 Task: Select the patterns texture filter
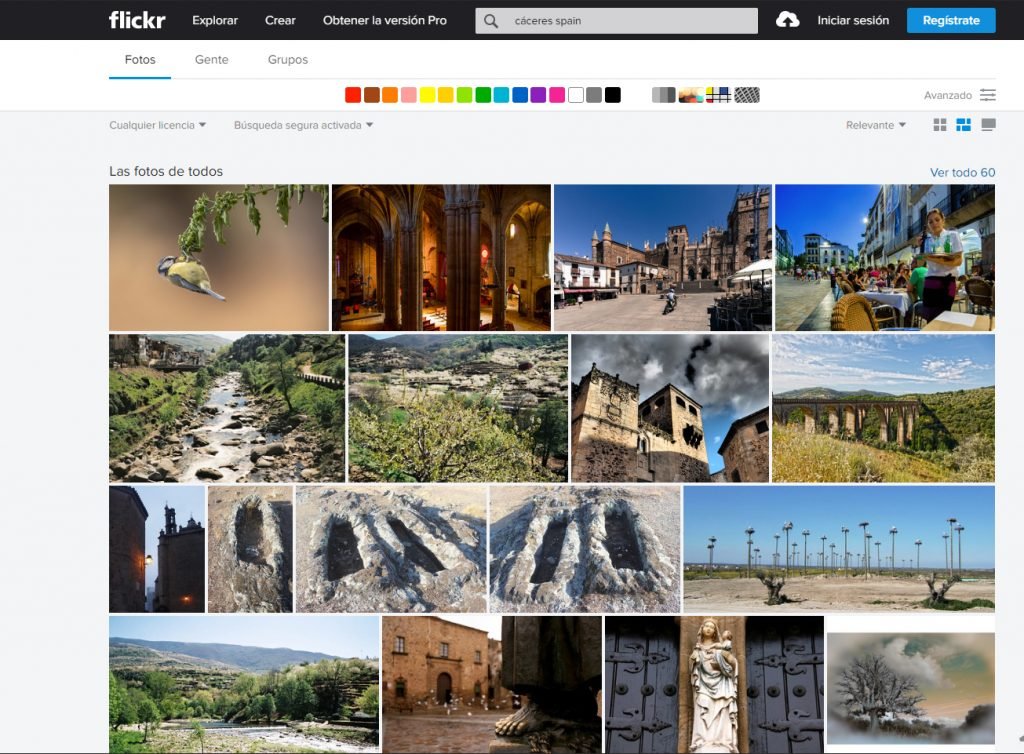pyautogui.click(x=746, y=95)
